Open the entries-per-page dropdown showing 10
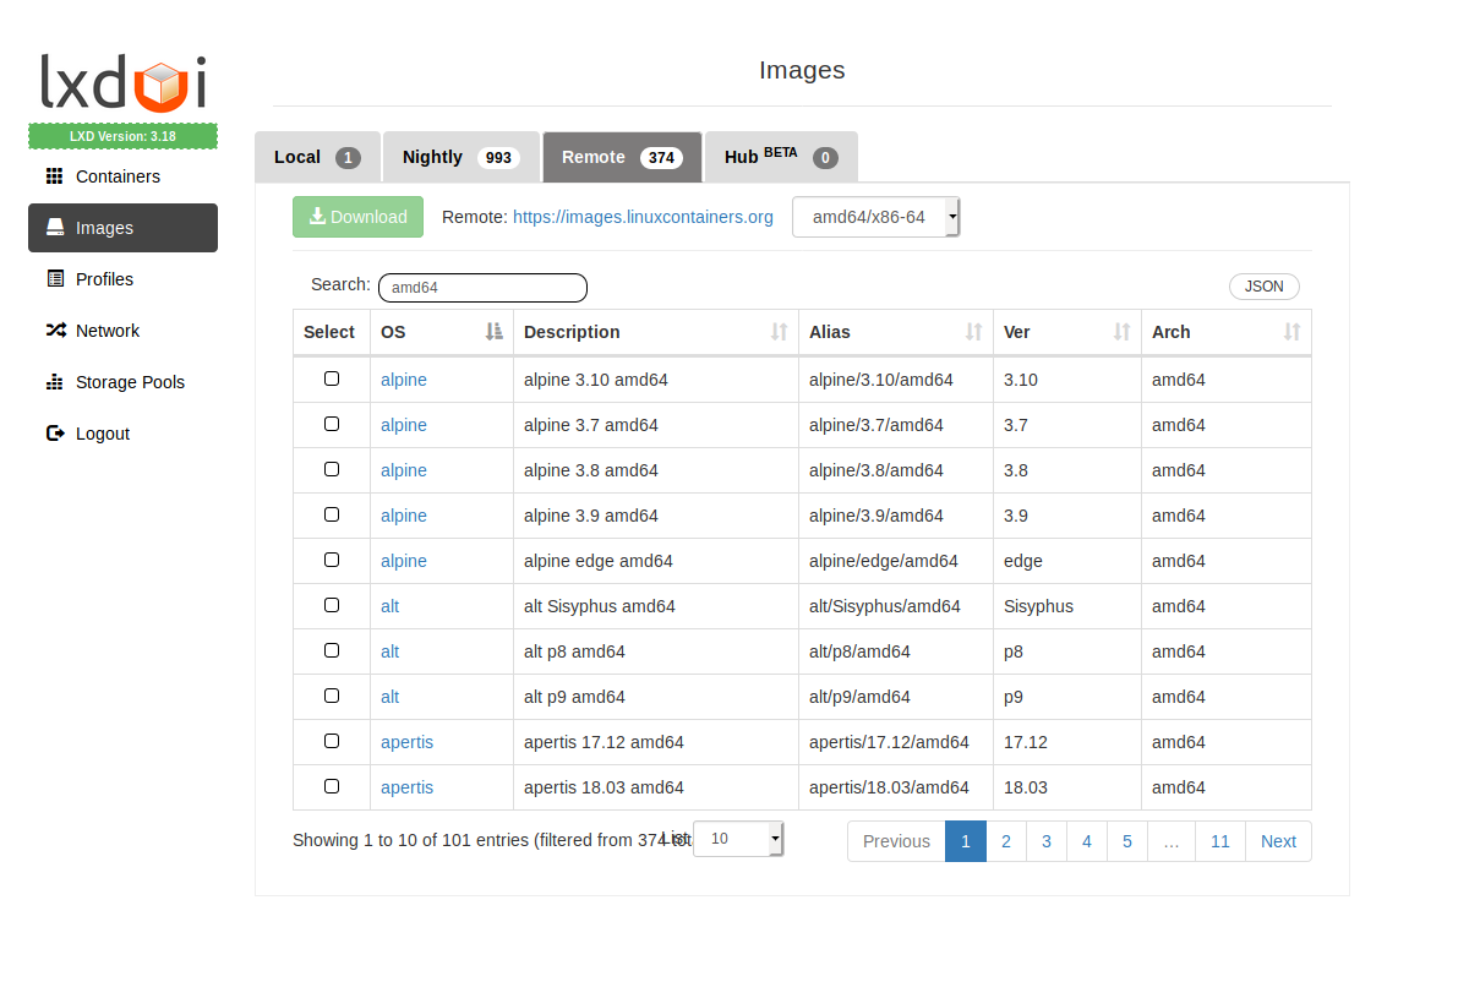The height and width of the screenshot is (987, 1480). tap(738, 839)
